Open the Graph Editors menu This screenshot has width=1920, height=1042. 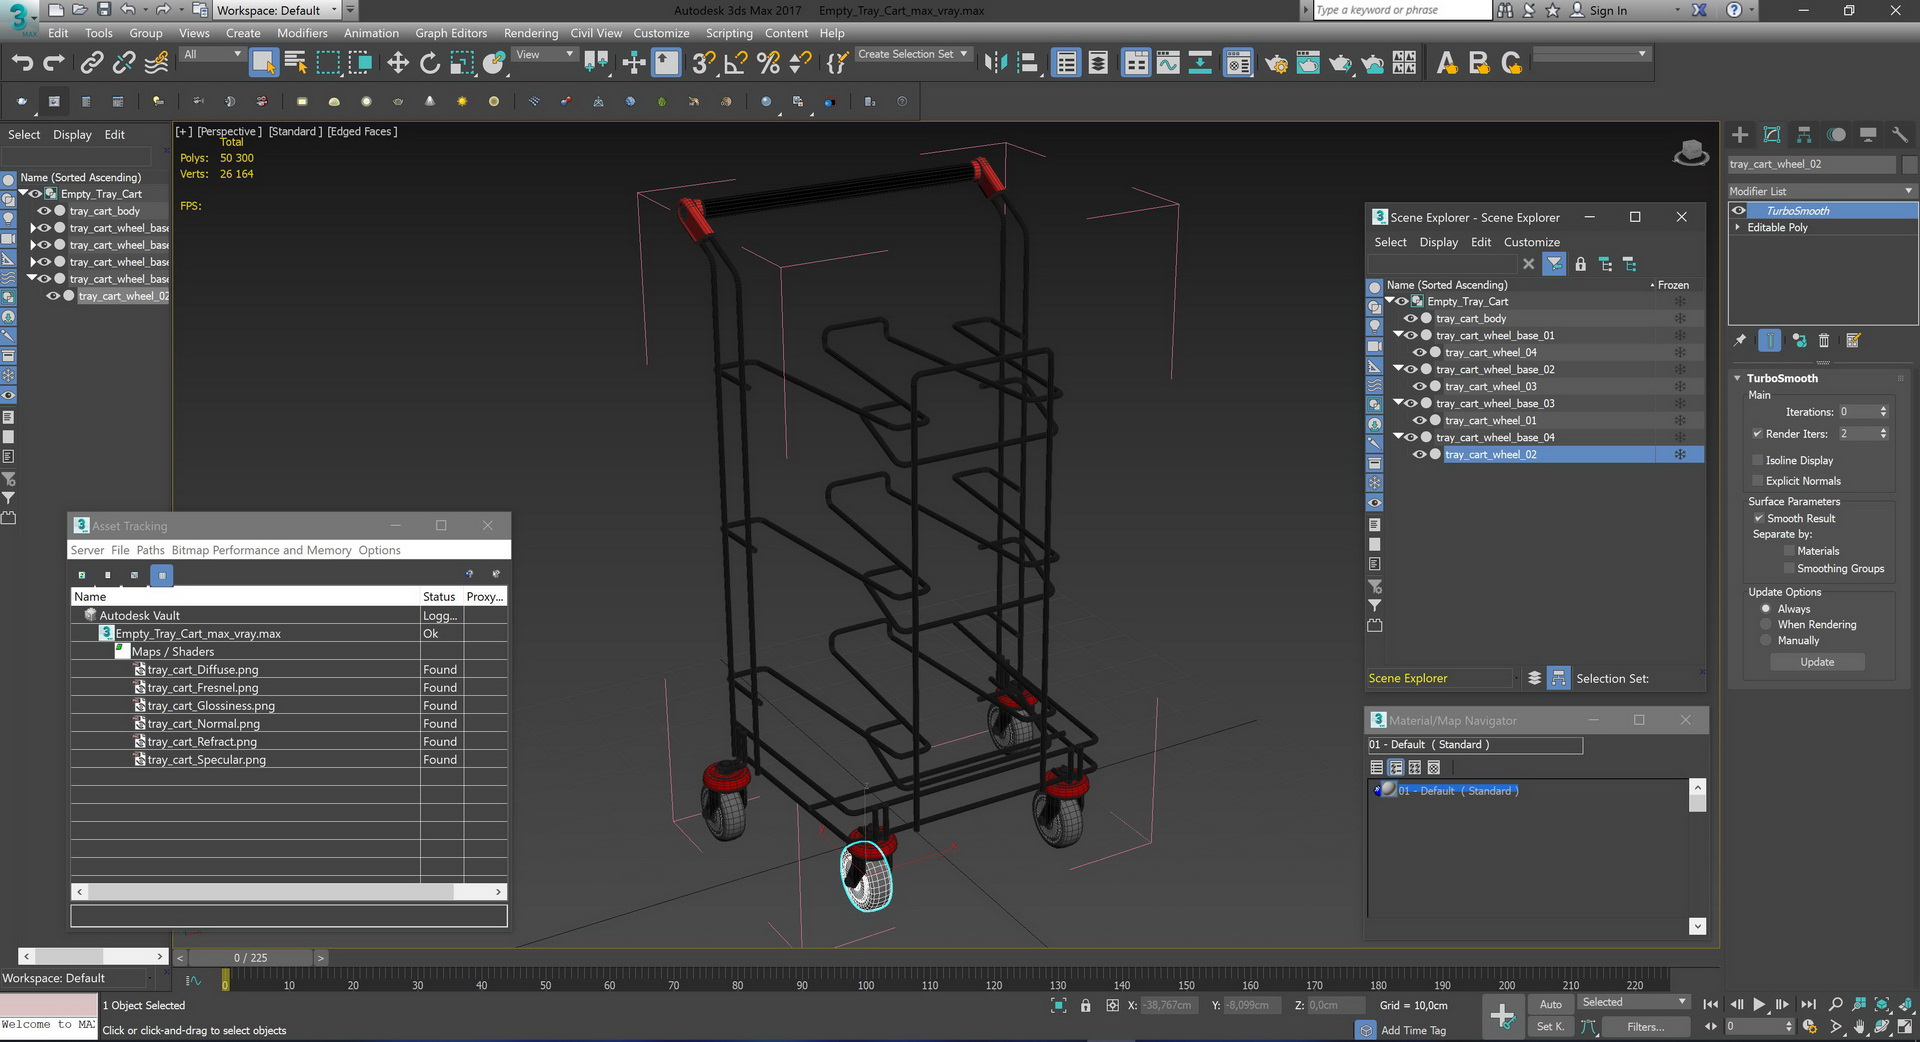pyautogui.click(x=451, y=33)
